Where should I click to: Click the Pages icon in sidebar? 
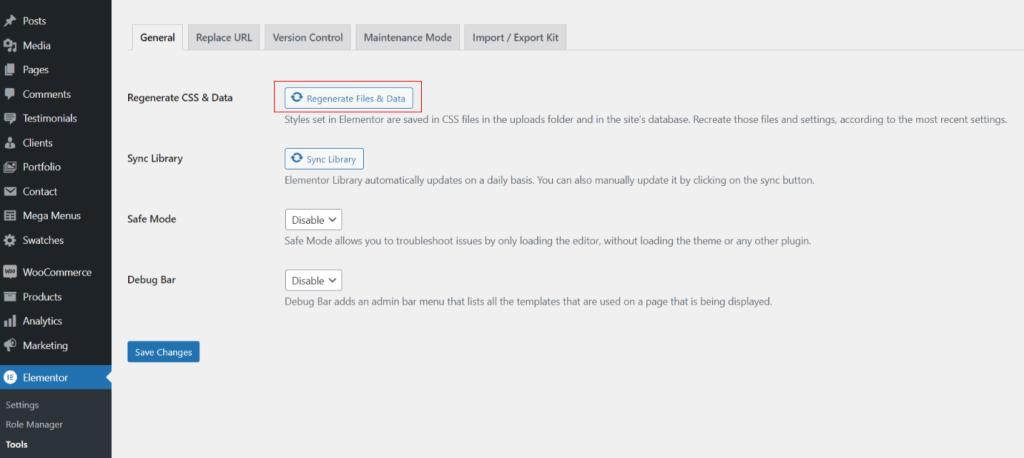10,70
